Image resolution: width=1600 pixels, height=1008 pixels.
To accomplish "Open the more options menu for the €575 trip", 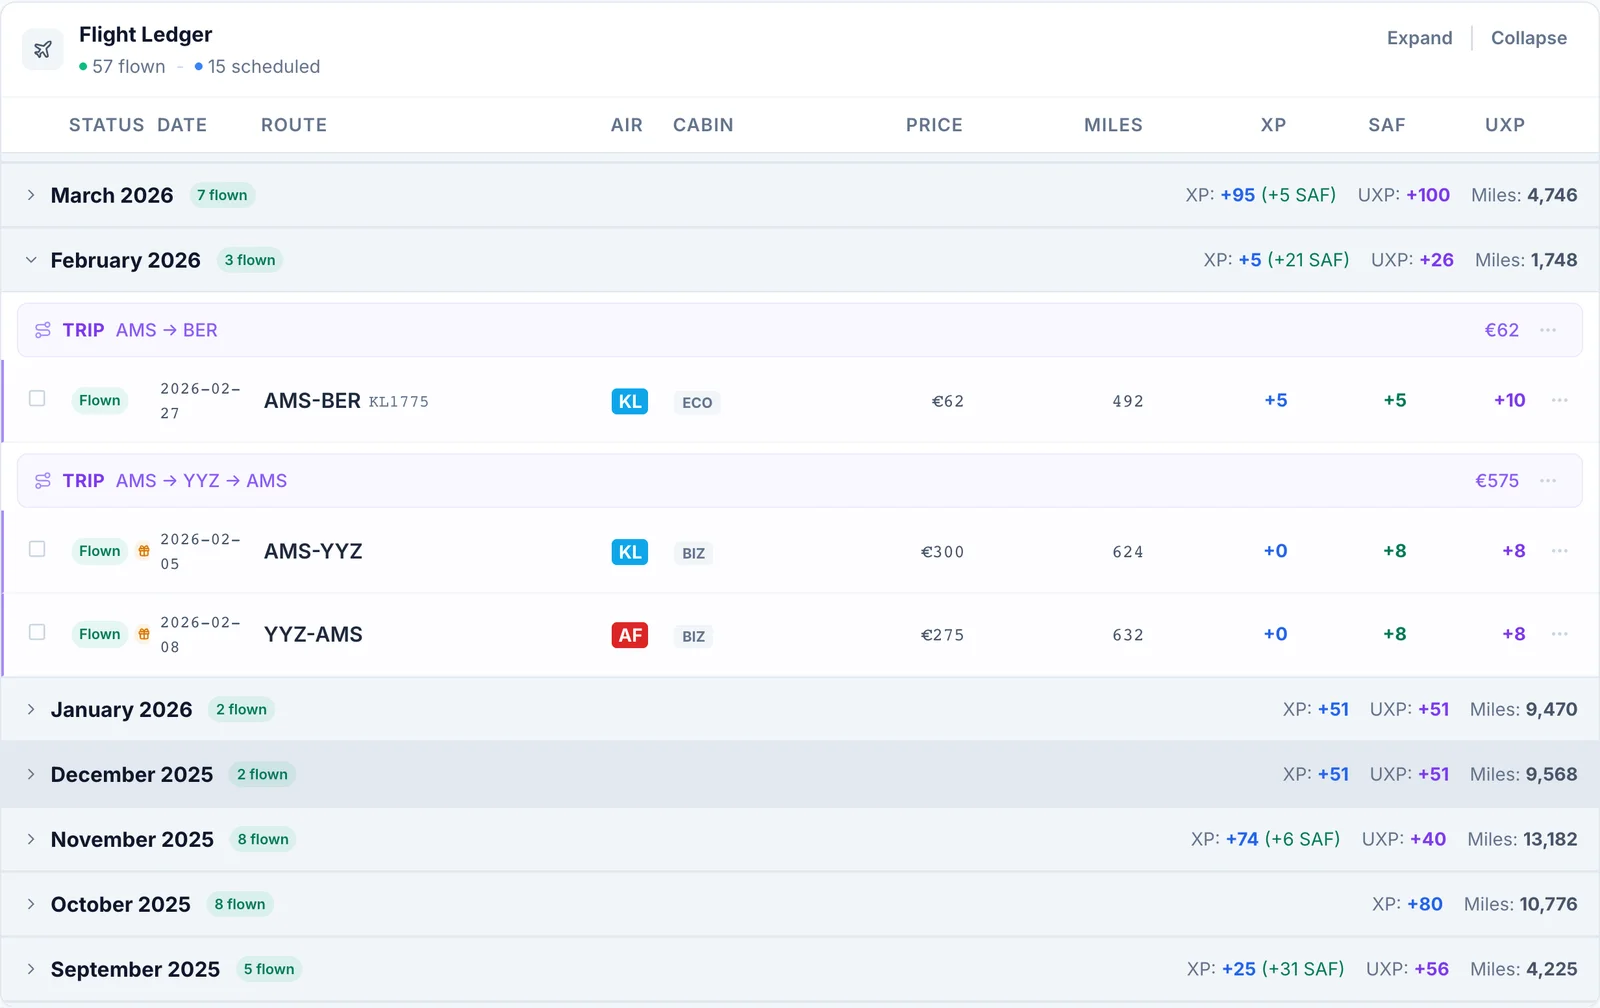I will (1548, 481).
